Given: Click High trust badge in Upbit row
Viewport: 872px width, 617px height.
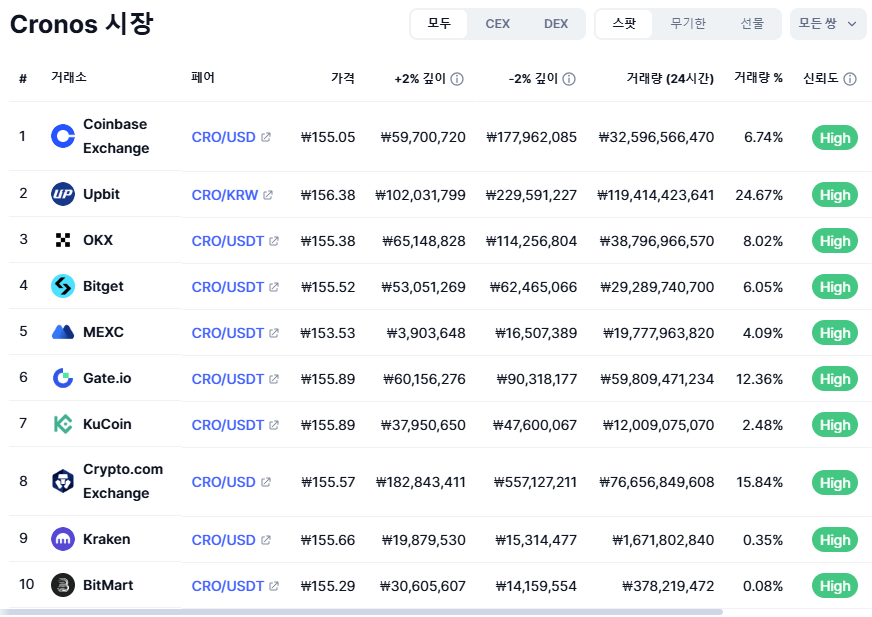Looking at the screenshot, I should 835,195.
